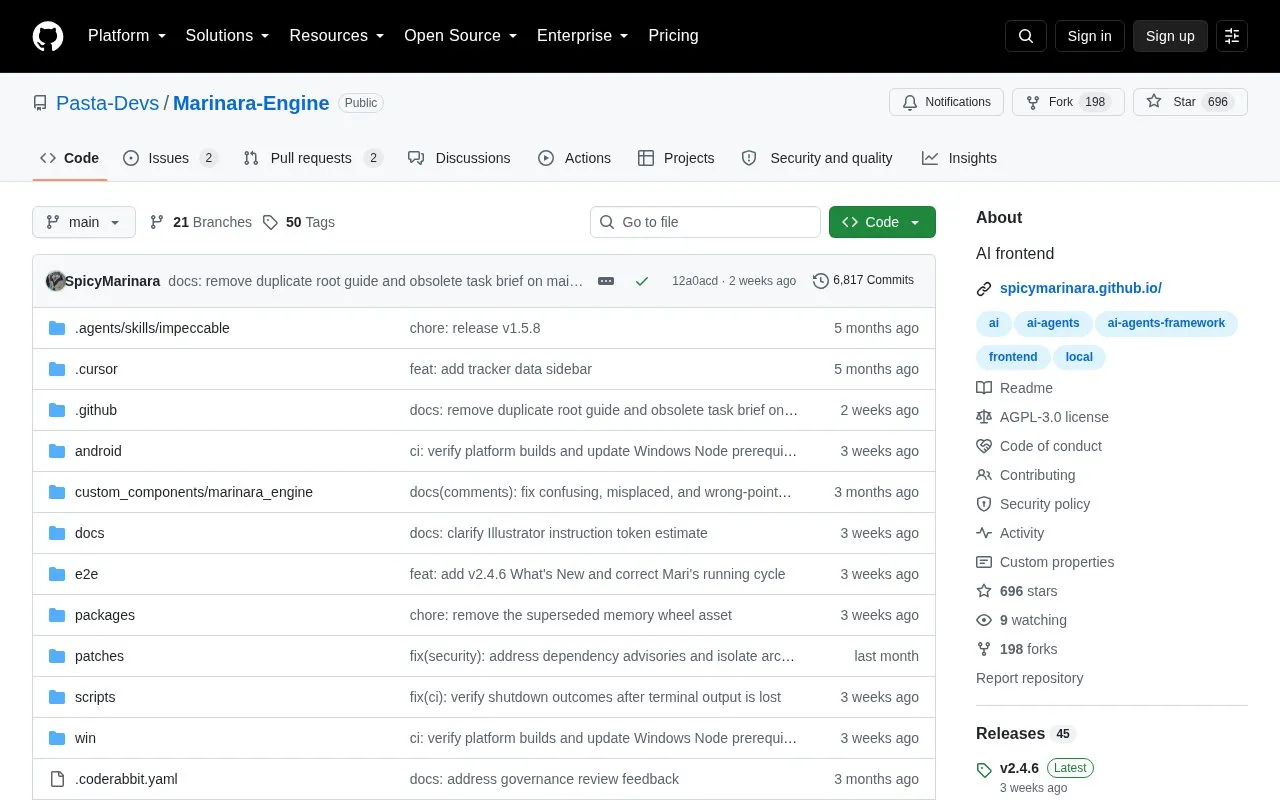1280x800 pixels.
Task: Go to the GitHub homepage logo
Action: [x=48, y=36]
